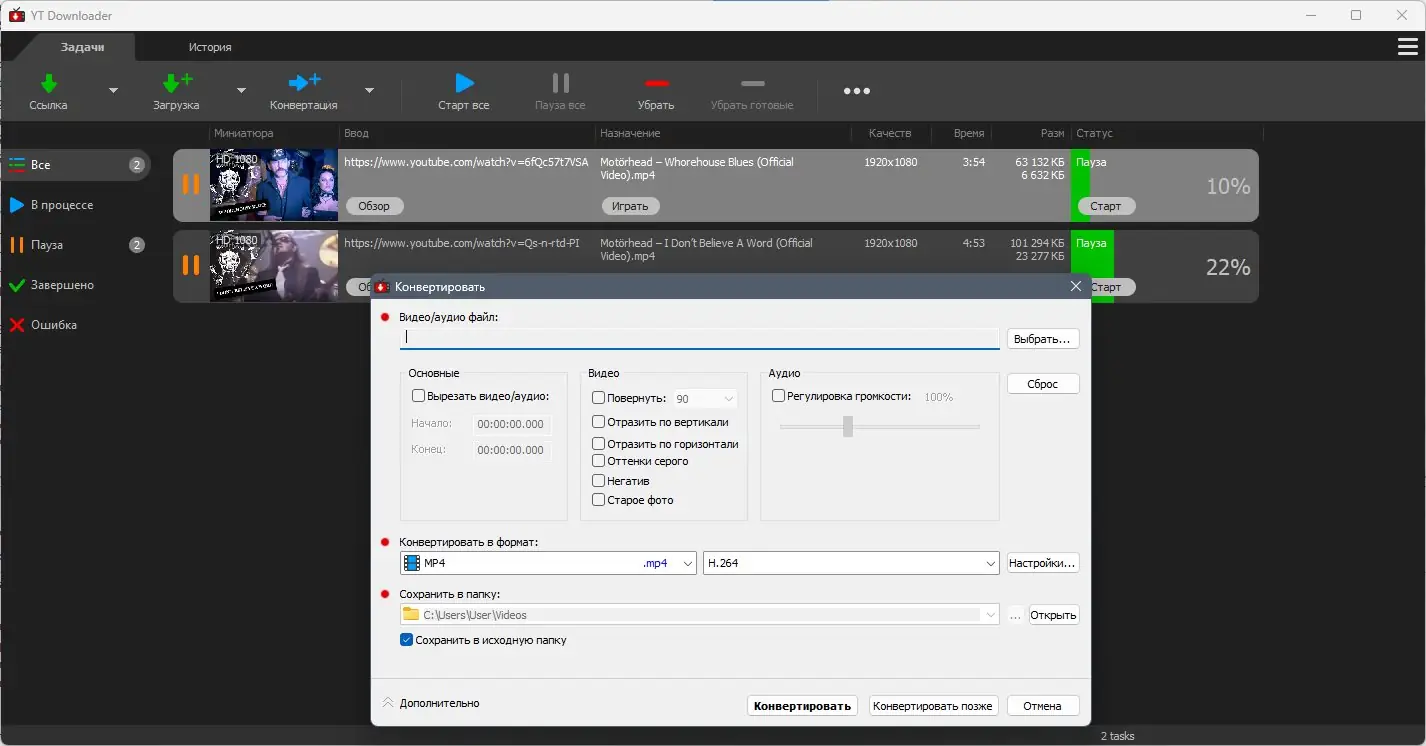Image resolution: width=1426 pixels, height=746 pixels.
Task: Open the MP4 format dropdown
Action: click(548, 563)
